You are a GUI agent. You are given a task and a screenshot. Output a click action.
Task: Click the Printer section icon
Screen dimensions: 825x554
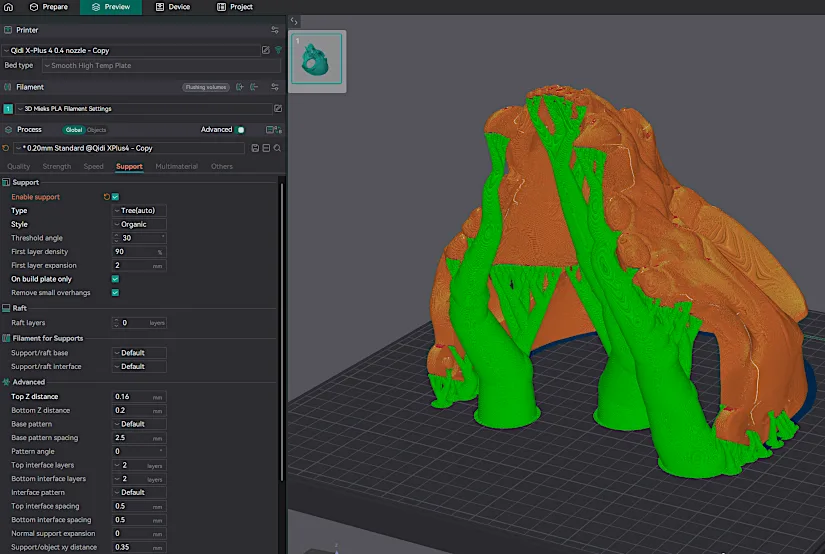click(x=8, y=30)
